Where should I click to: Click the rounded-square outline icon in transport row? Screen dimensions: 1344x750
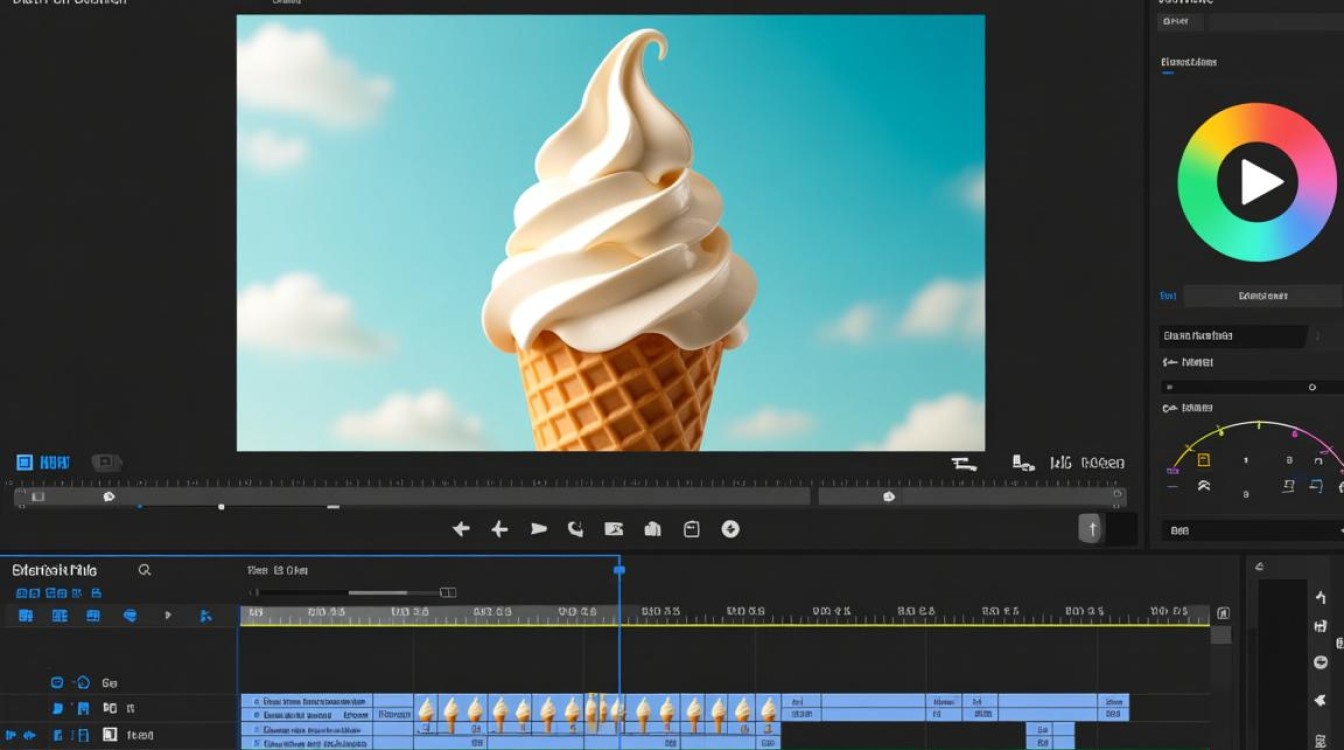click(x=691, y=529)
